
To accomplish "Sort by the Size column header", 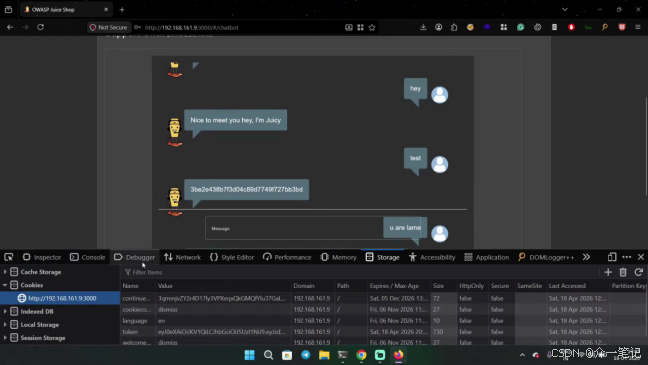I will pos(443,286).
